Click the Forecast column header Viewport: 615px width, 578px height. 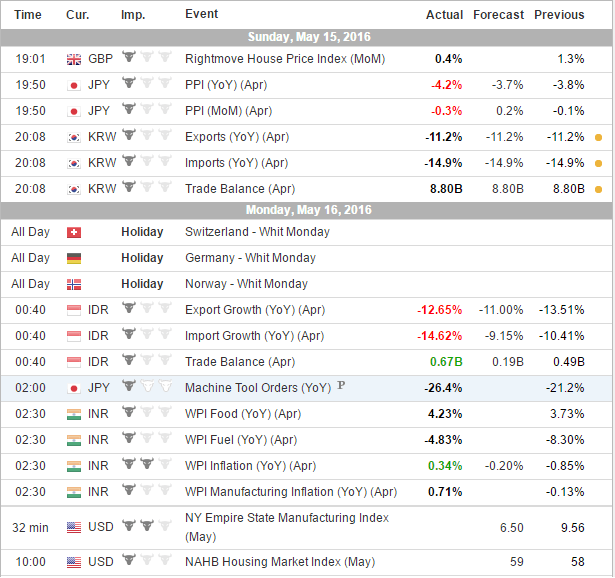pos(498,15)
